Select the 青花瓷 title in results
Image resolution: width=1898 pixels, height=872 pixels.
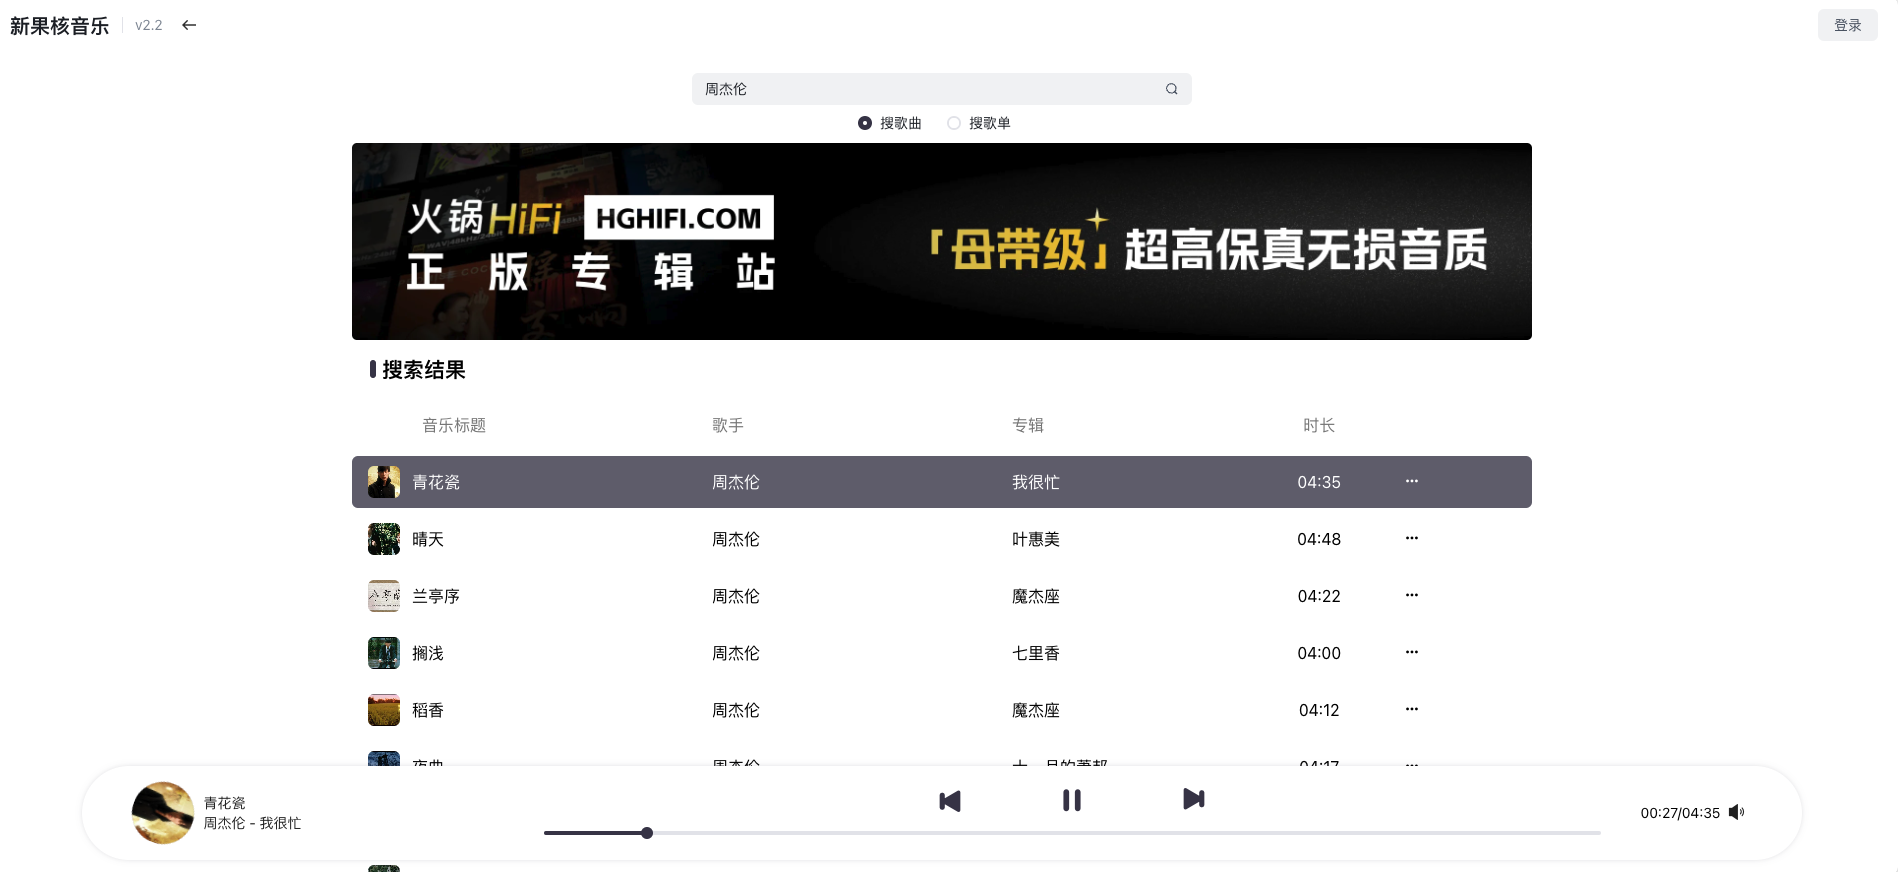[x=436, y=482]
